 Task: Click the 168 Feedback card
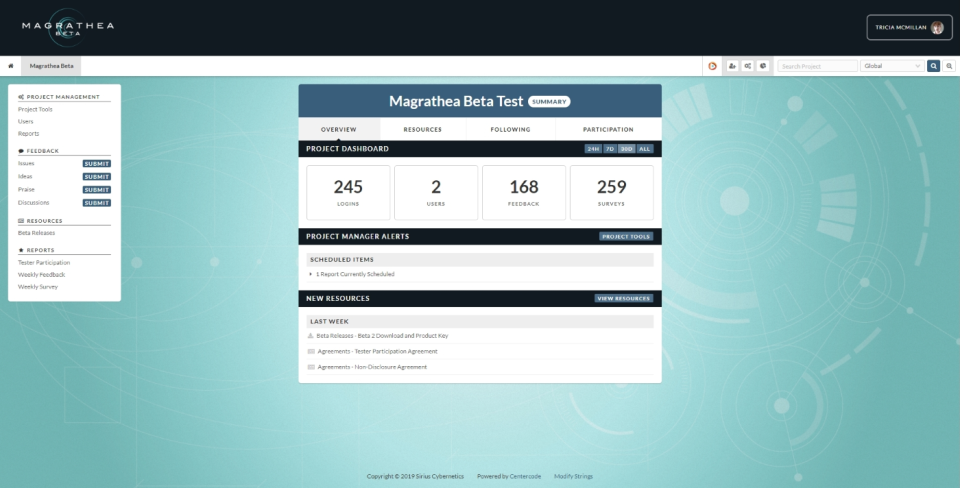tap(524, 192)
